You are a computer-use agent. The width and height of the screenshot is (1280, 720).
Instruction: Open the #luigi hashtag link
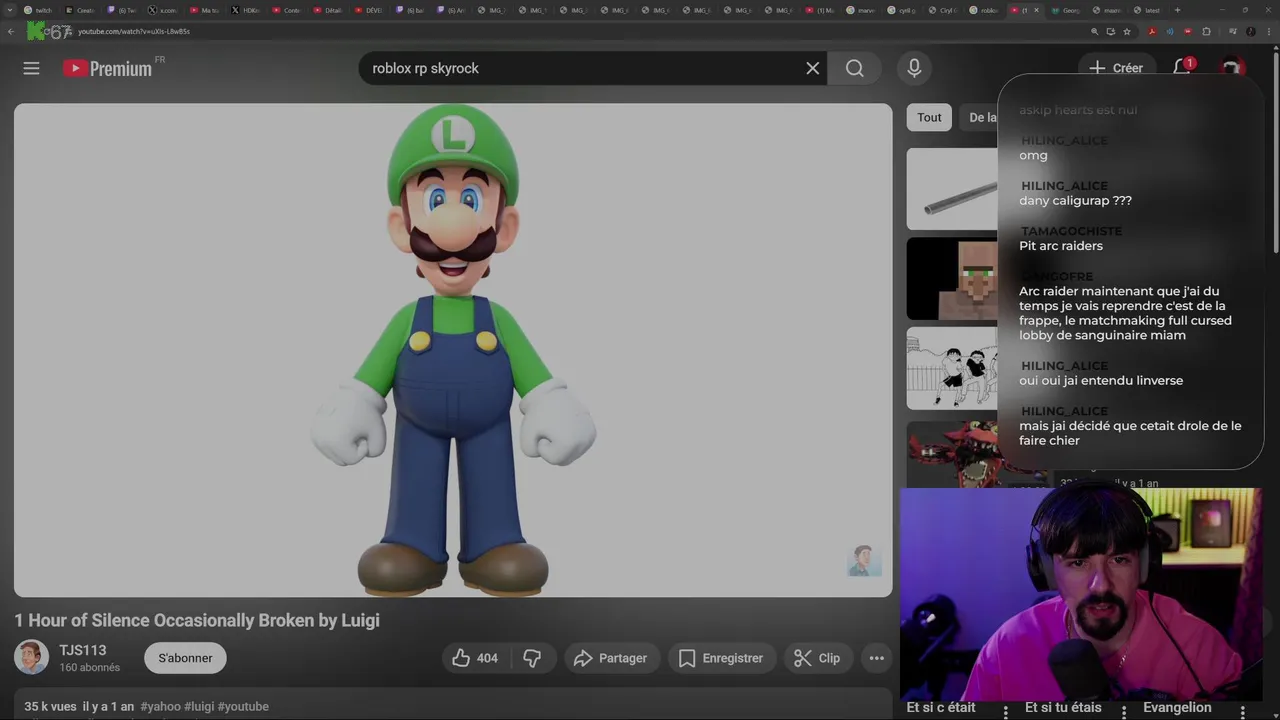pos(199,706)
